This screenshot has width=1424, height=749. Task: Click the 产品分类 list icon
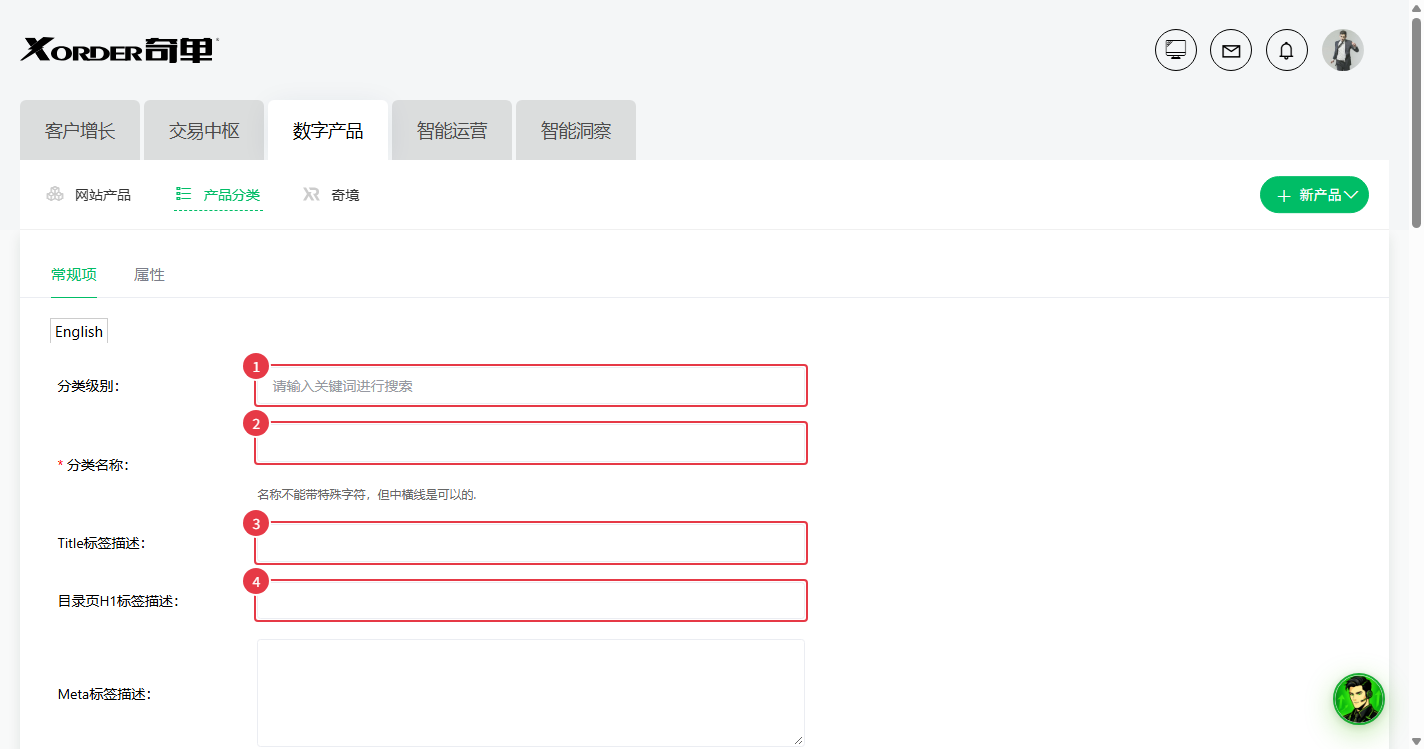coord(183,194)
